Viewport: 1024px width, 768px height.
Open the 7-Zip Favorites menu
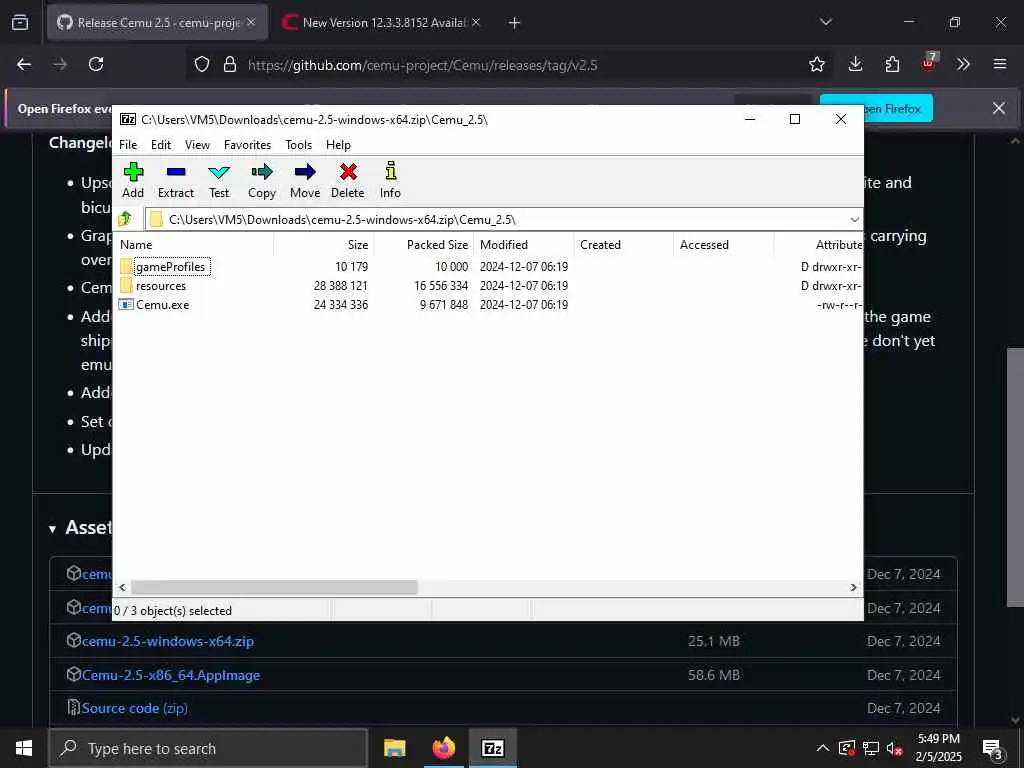tap(248, 144)
